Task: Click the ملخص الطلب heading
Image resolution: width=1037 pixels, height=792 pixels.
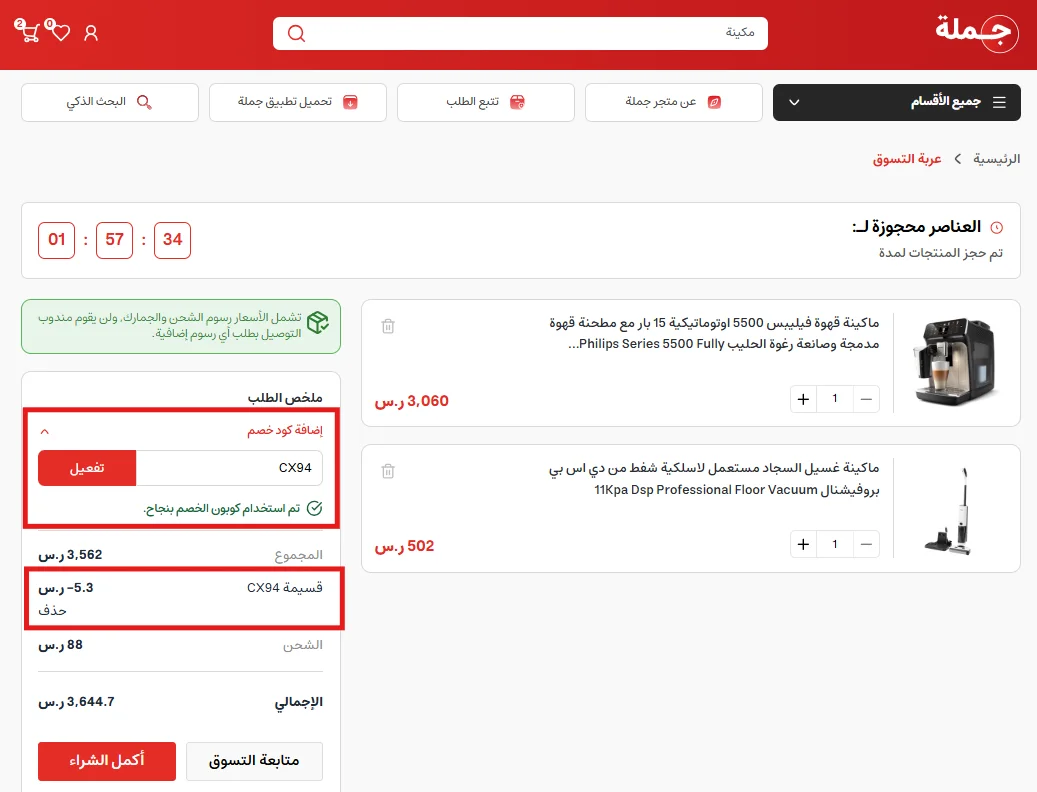Action: (285, 397)
